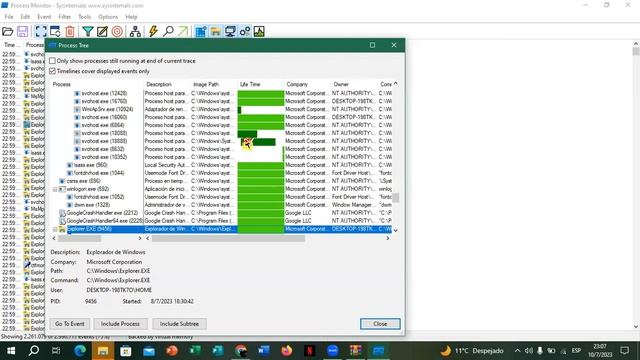This screenshot has height=360, width=640.
Task: Enable Only show processes still running checkbox
Action: [x=52, y=61]
